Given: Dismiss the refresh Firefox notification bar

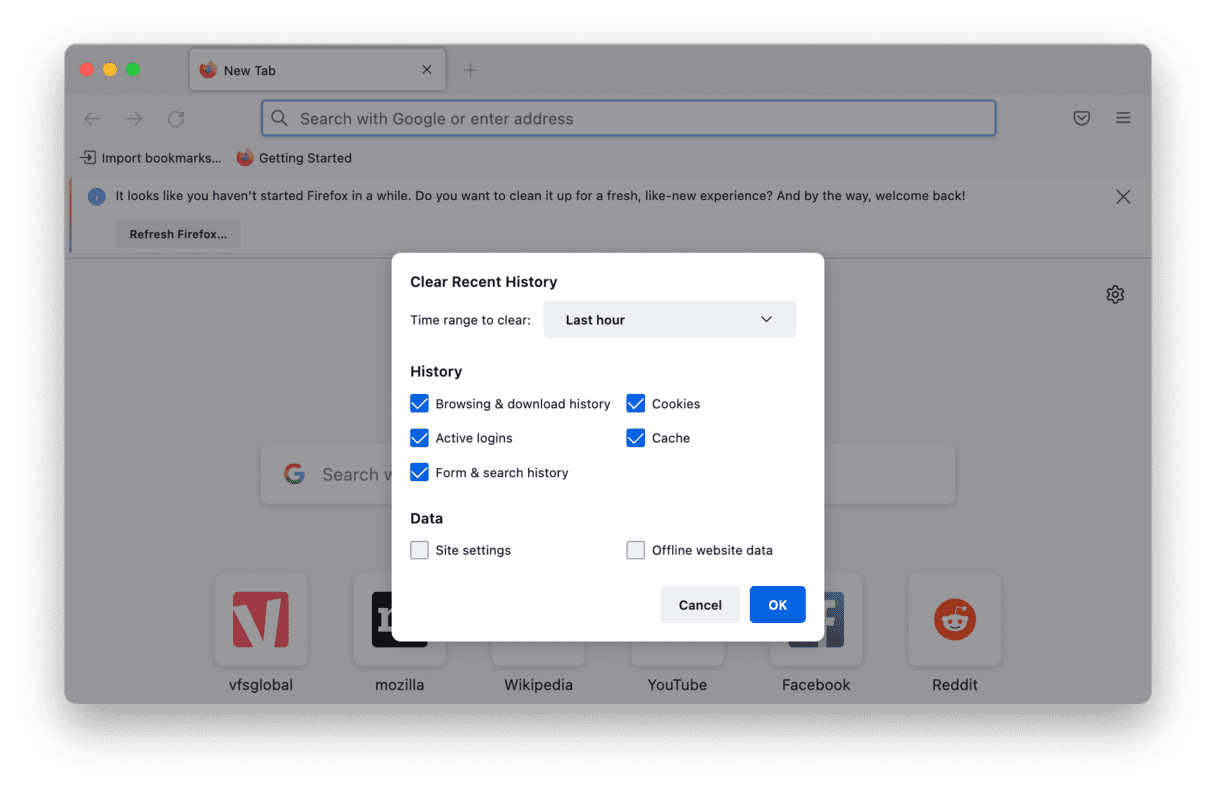Looking at the screenshot, I should pos(1123,197).
